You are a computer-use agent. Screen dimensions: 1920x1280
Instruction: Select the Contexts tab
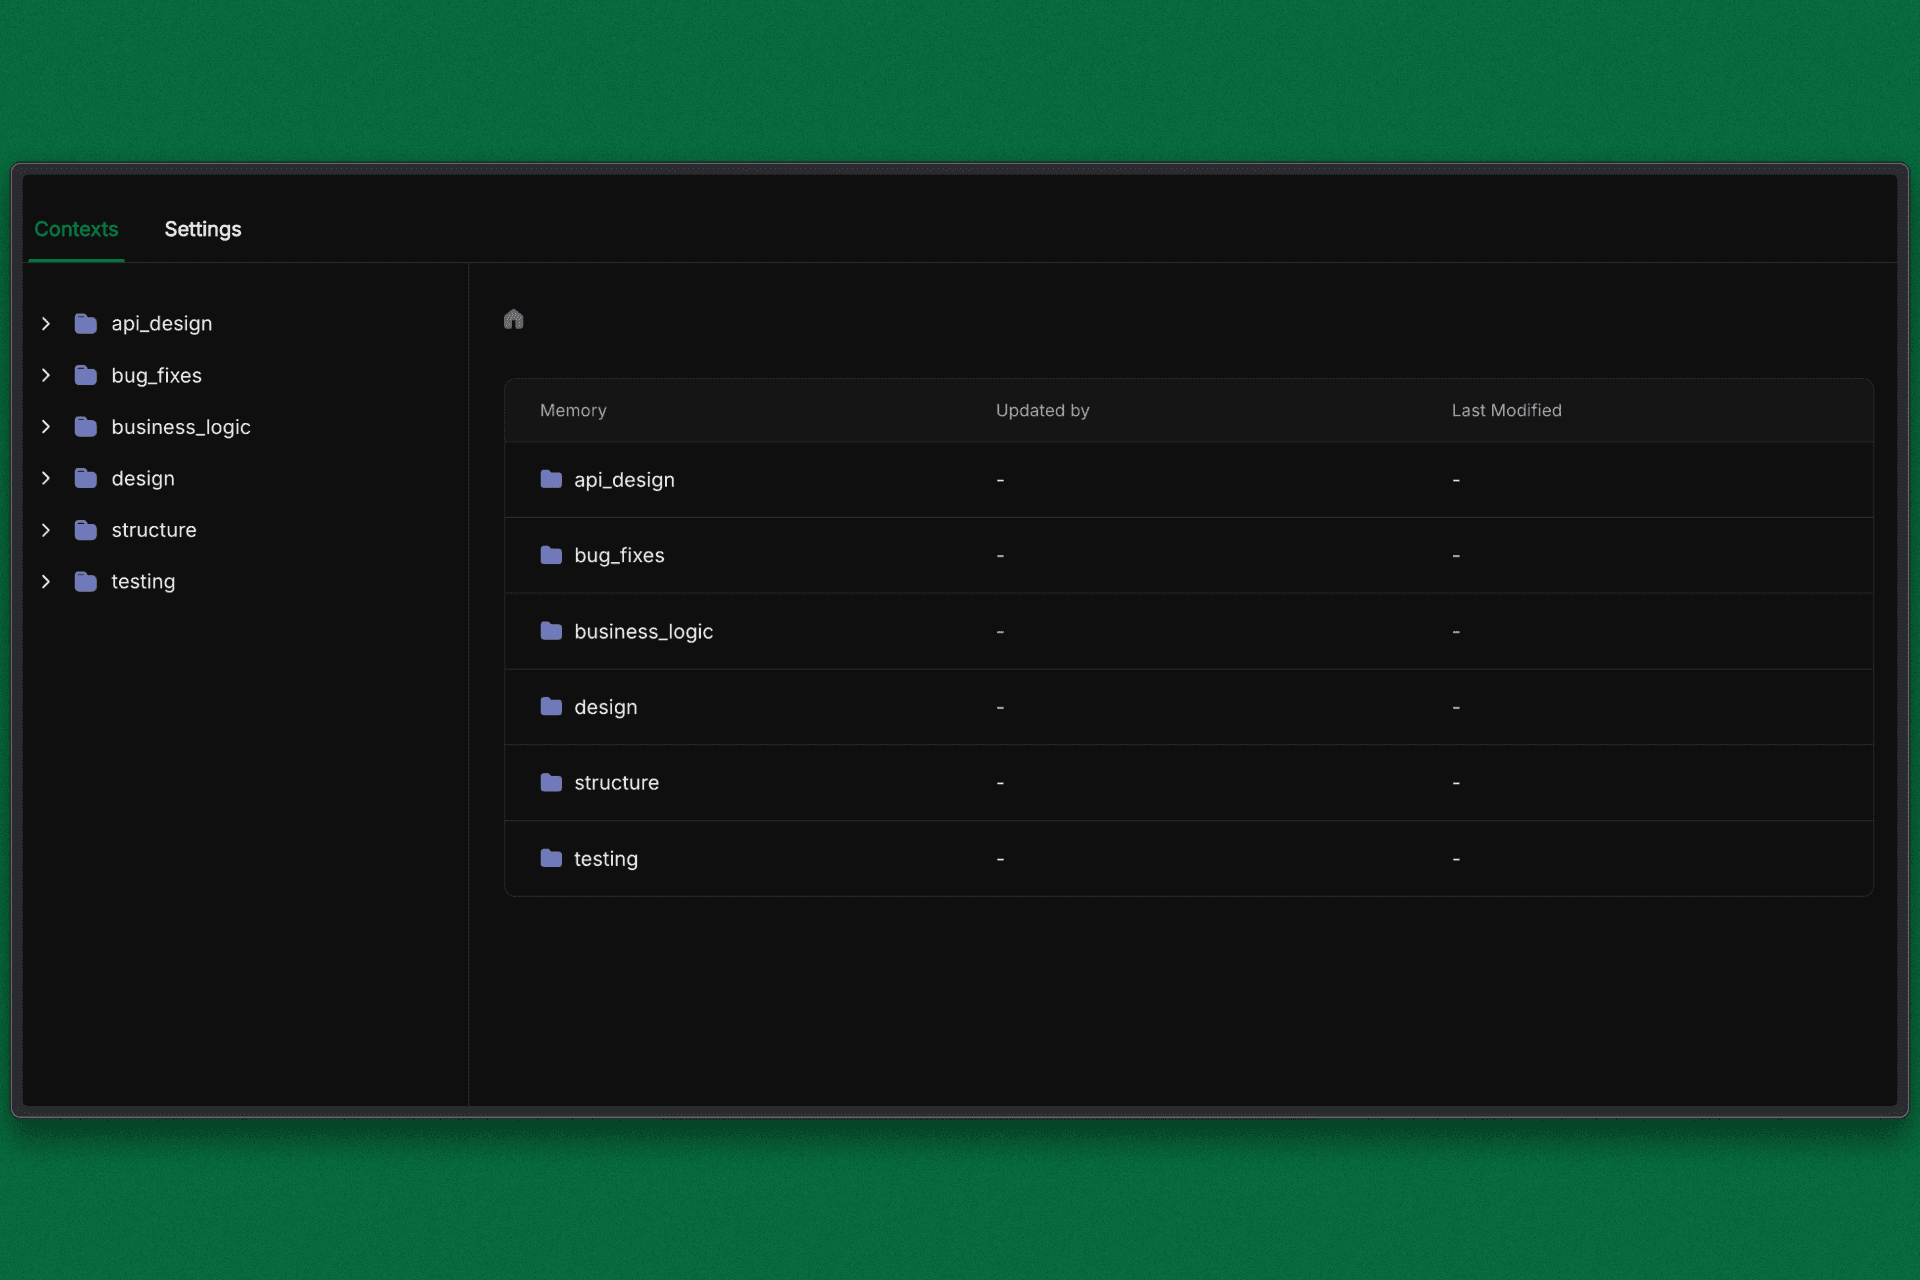tap(76, 229)
